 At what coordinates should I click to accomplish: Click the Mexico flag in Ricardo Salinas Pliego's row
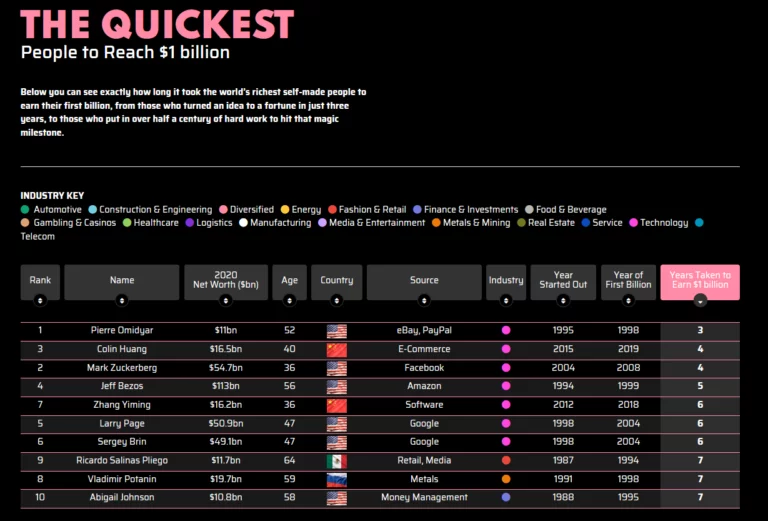pyautogui.click(x=336, y=461)
